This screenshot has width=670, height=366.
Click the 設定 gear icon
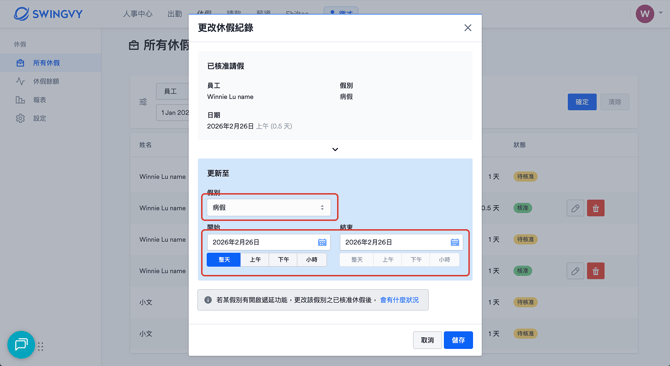tap(20, 118)
